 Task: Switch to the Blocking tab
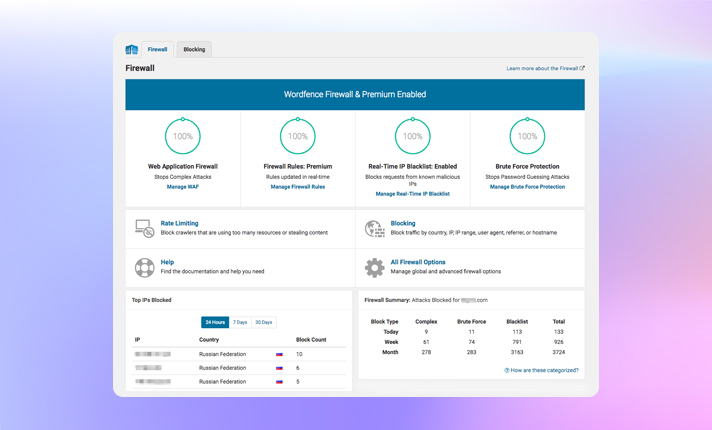click(x=194, y=49)
